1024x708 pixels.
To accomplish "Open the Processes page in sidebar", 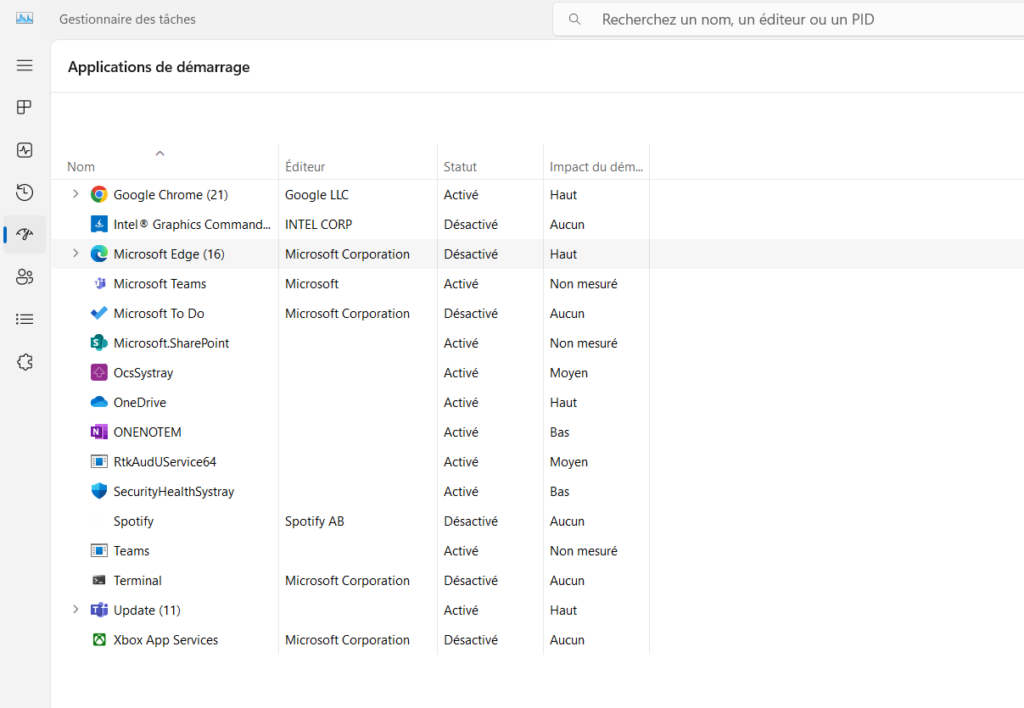I will (25, 108).
